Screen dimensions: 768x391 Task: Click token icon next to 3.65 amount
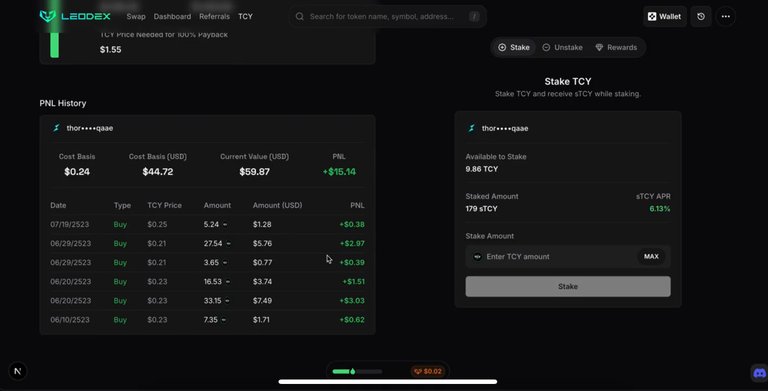pos(225,263)
